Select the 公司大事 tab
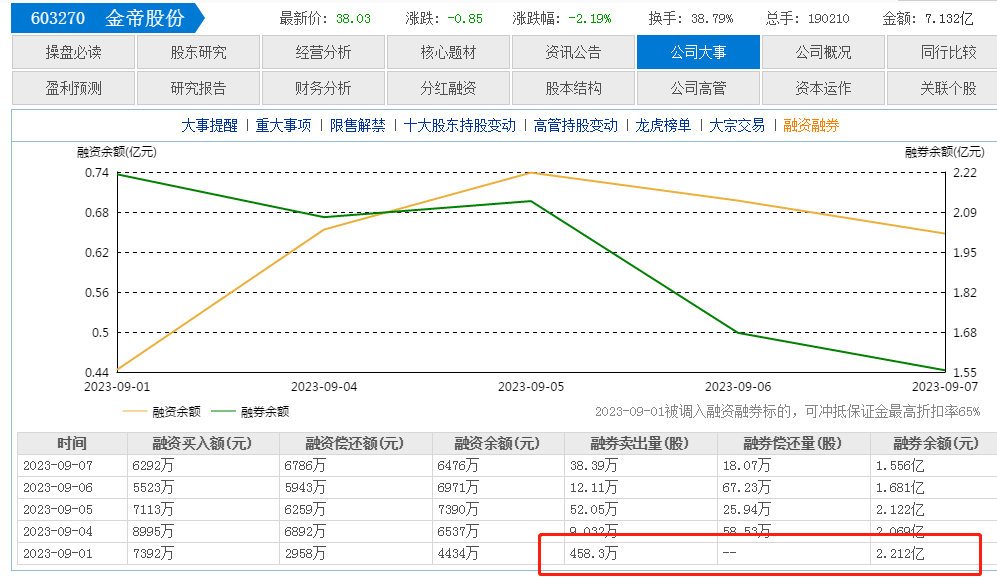Screen dimensions: 997x577 (698, 53)
